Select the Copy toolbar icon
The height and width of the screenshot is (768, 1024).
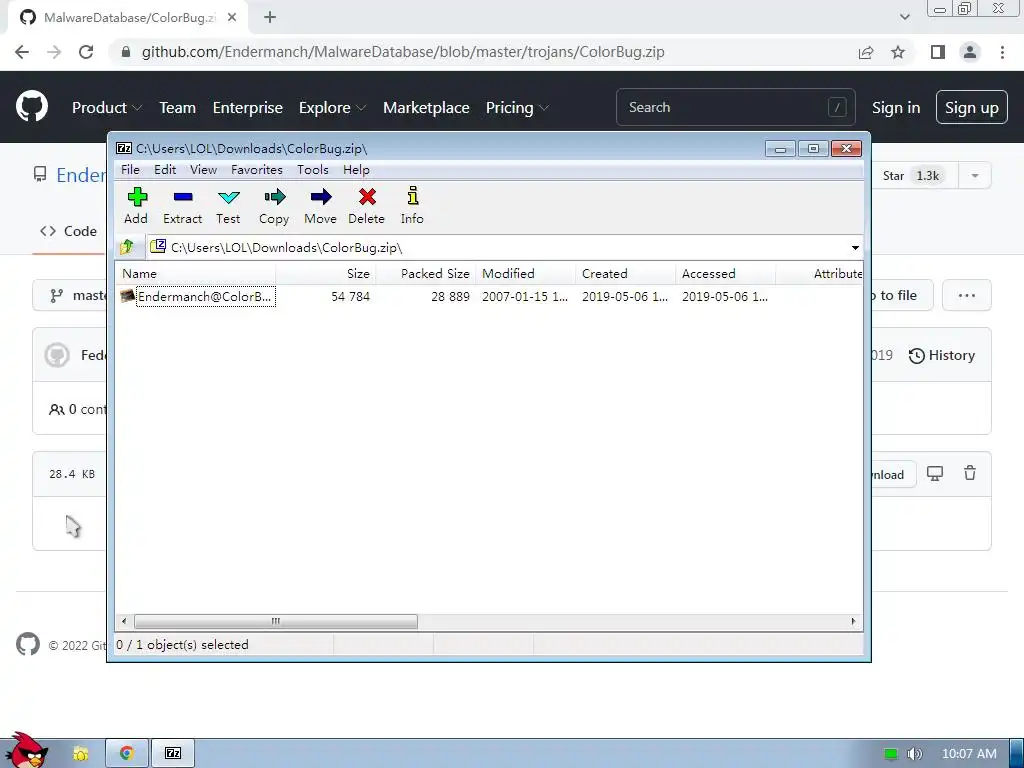point(274,206)
